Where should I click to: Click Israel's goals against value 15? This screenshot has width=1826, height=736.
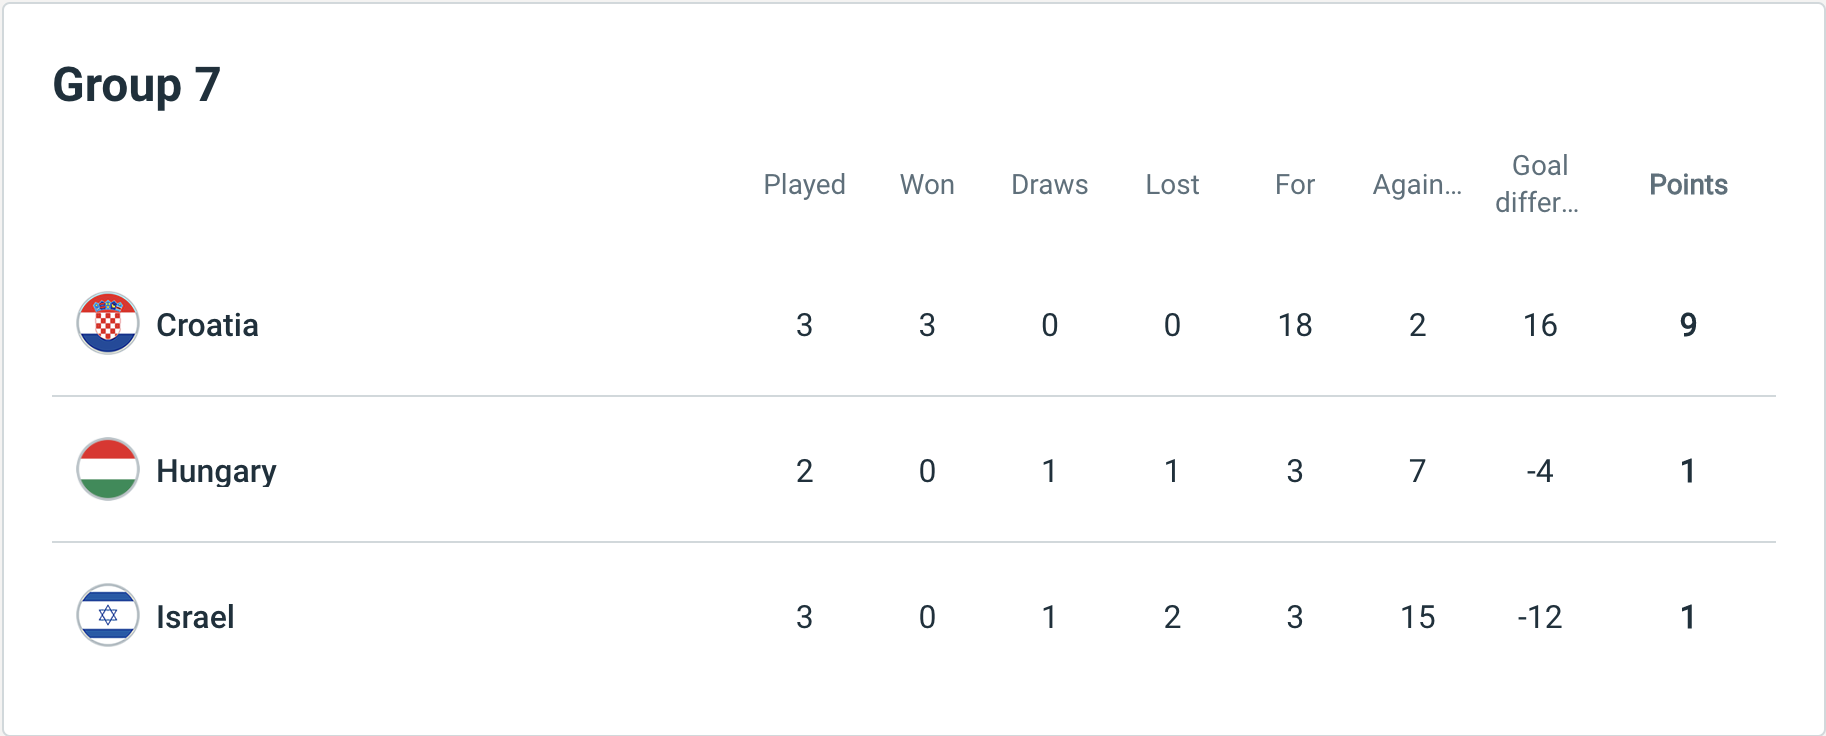pyautogui.click(x=1417, y=617)
